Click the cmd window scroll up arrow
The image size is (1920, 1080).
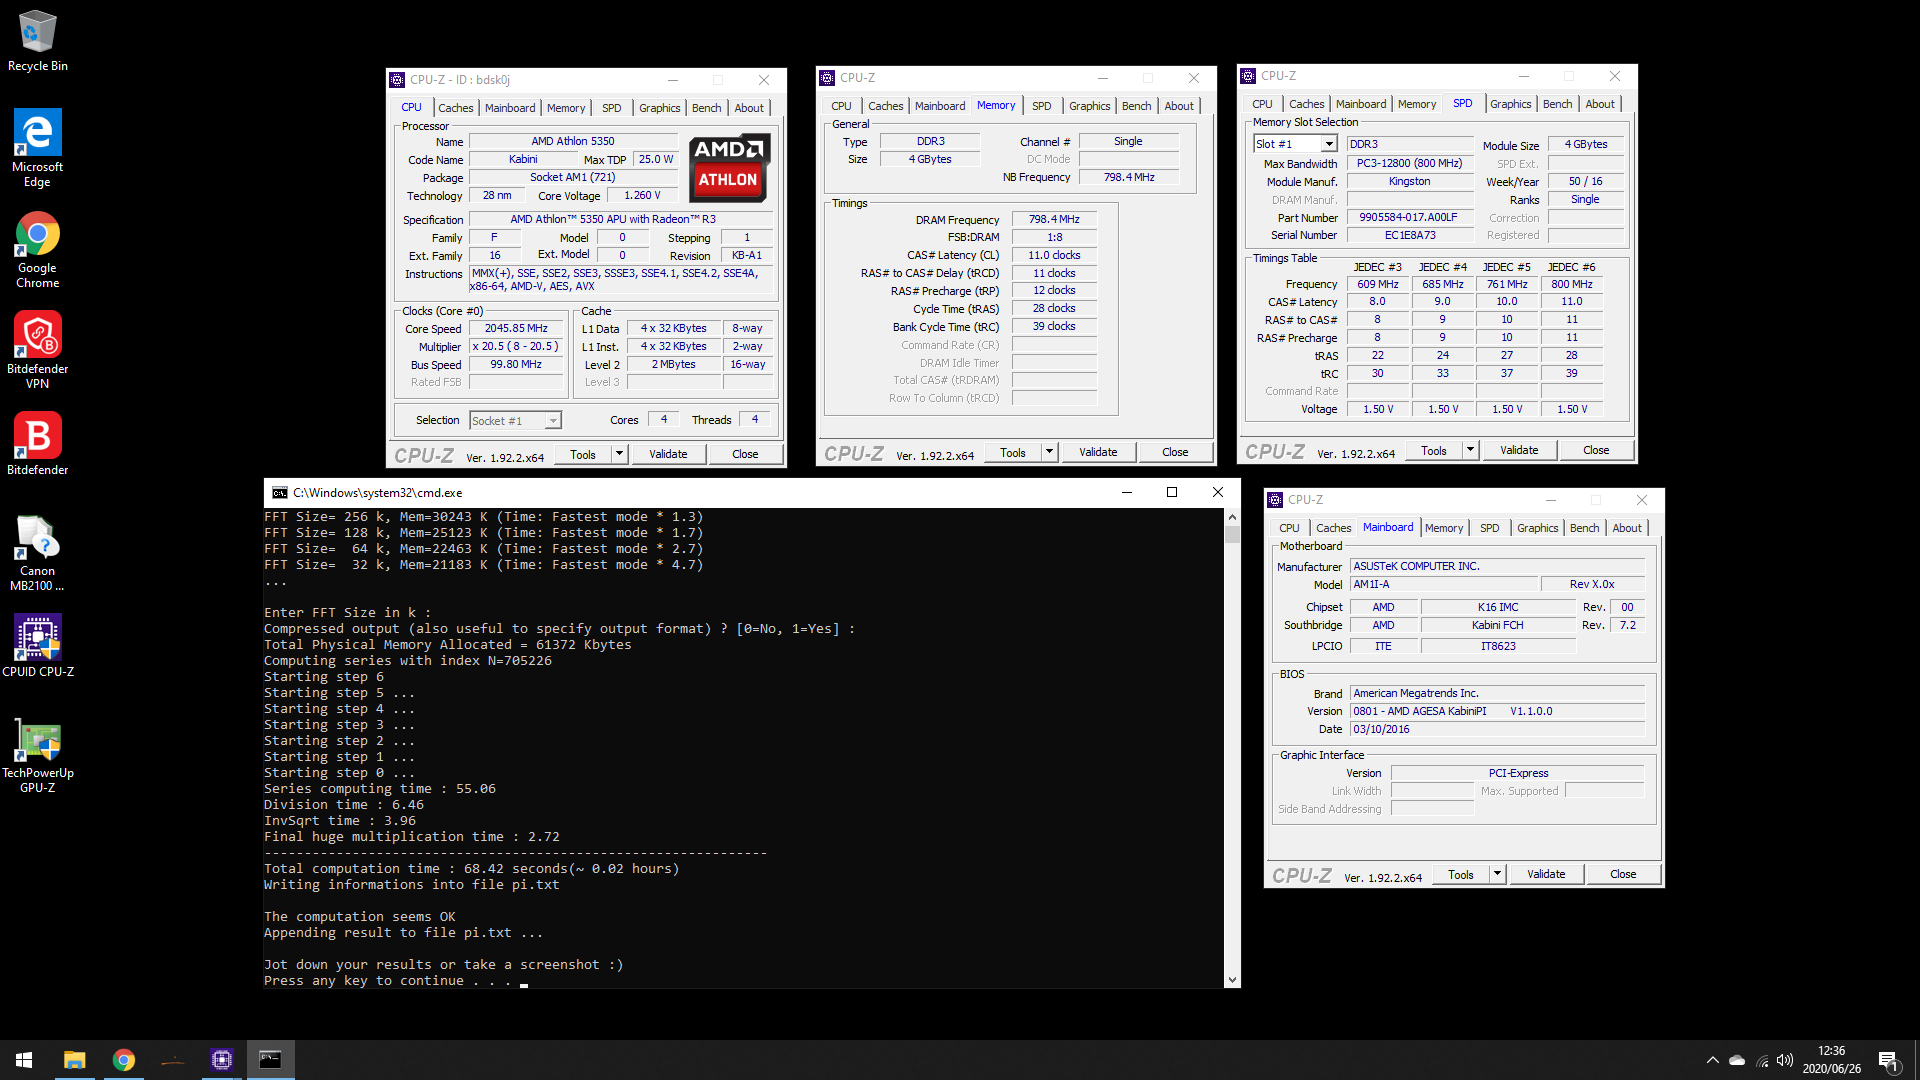pos(1232,517)
